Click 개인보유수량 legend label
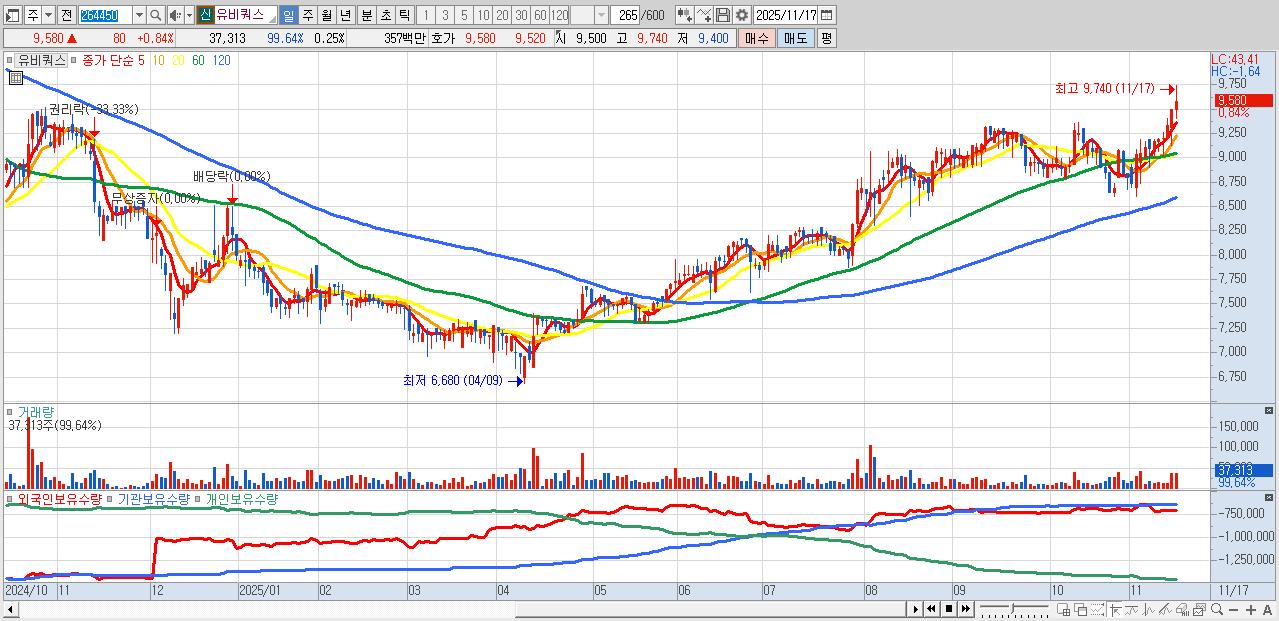The width and height of the screenshot is (1279, 621). tap(243, 498)
